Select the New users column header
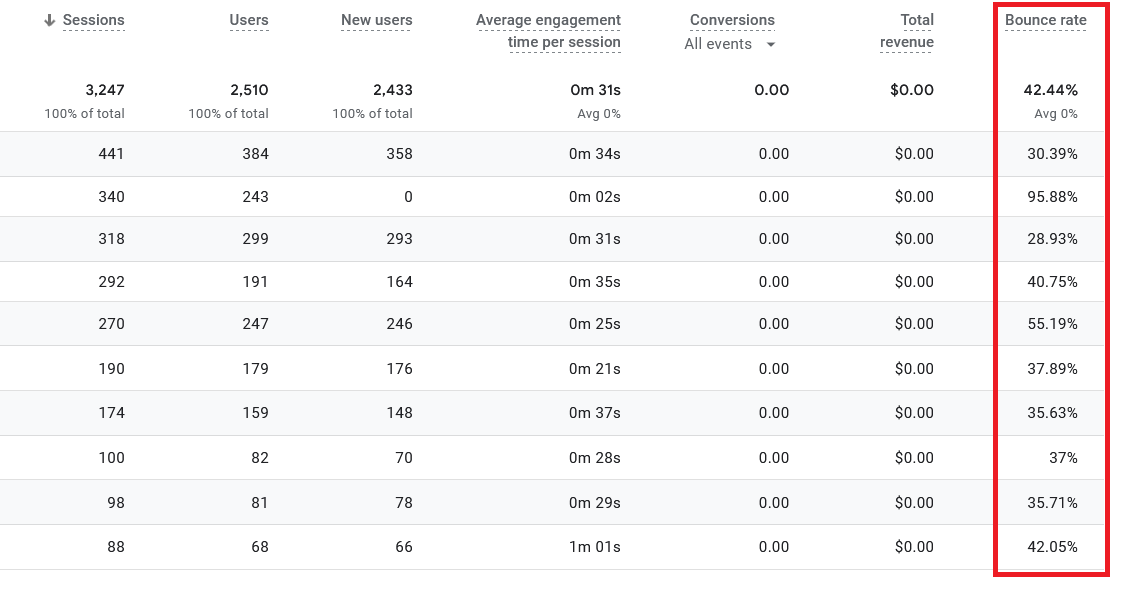Viewport: 1128px width, 589px height. click(376, 21)
